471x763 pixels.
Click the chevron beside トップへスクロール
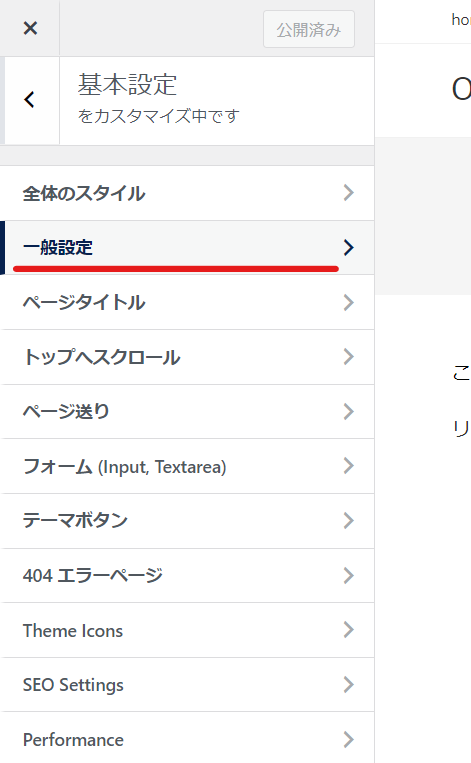(348, 357)
